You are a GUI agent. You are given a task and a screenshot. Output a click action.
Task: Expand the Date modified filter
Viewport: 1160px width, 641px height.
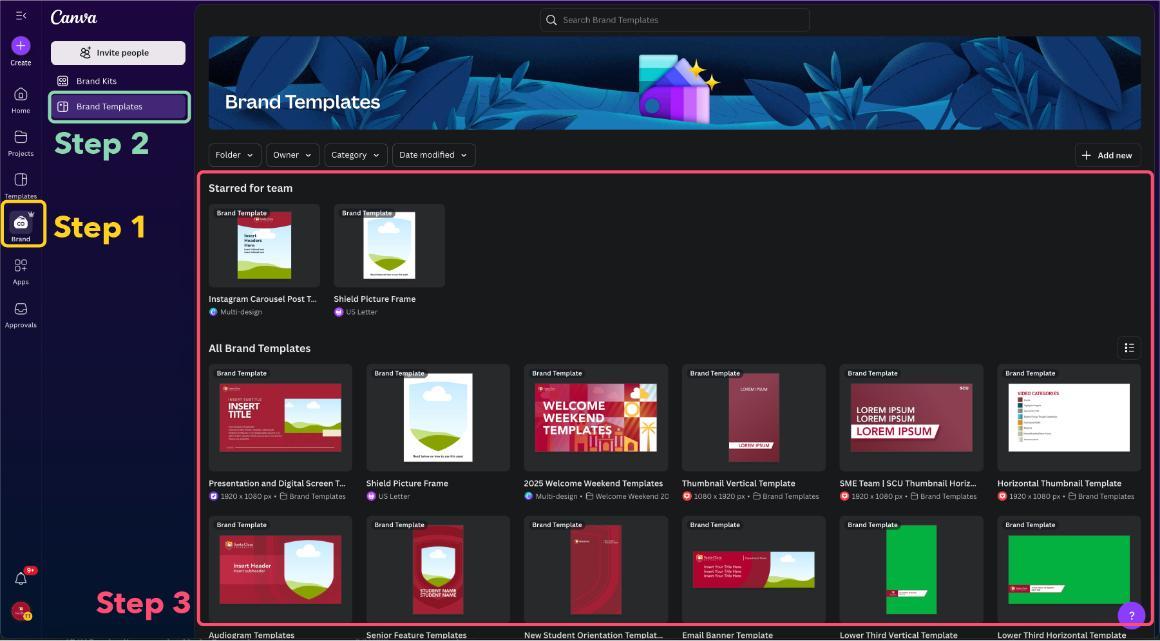coord(433,155)
